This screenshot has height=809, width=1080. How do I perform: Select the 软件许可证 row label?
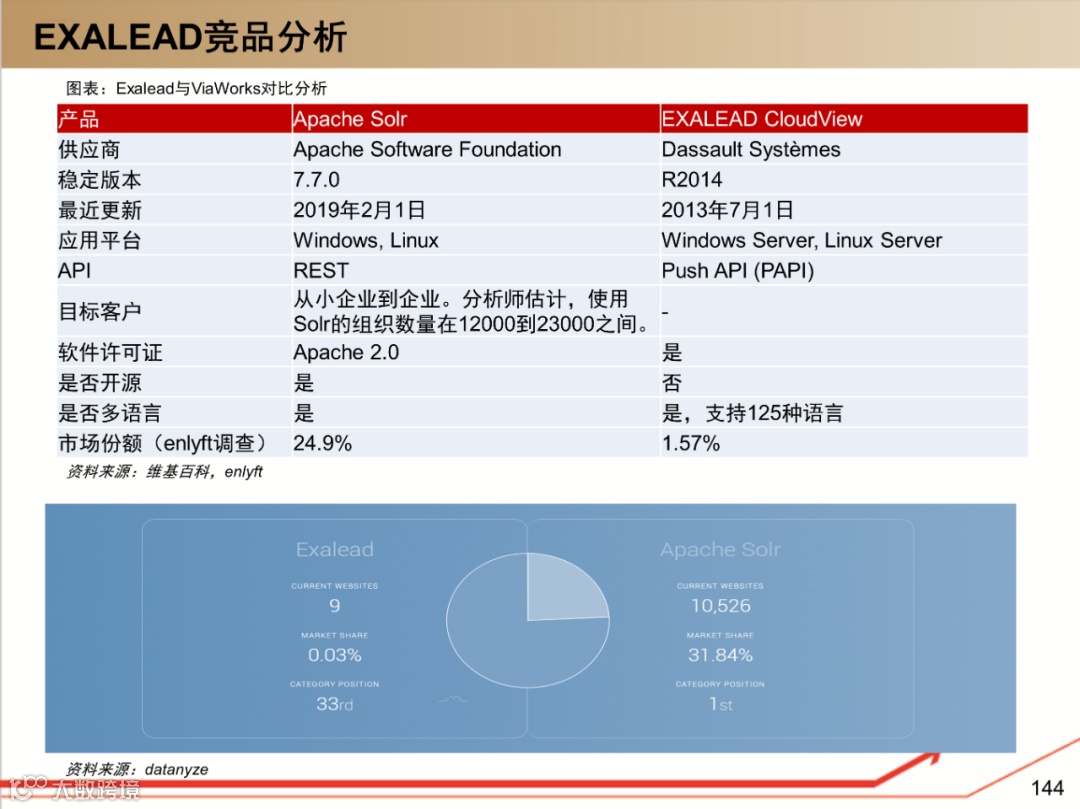(x=110, y=353)
